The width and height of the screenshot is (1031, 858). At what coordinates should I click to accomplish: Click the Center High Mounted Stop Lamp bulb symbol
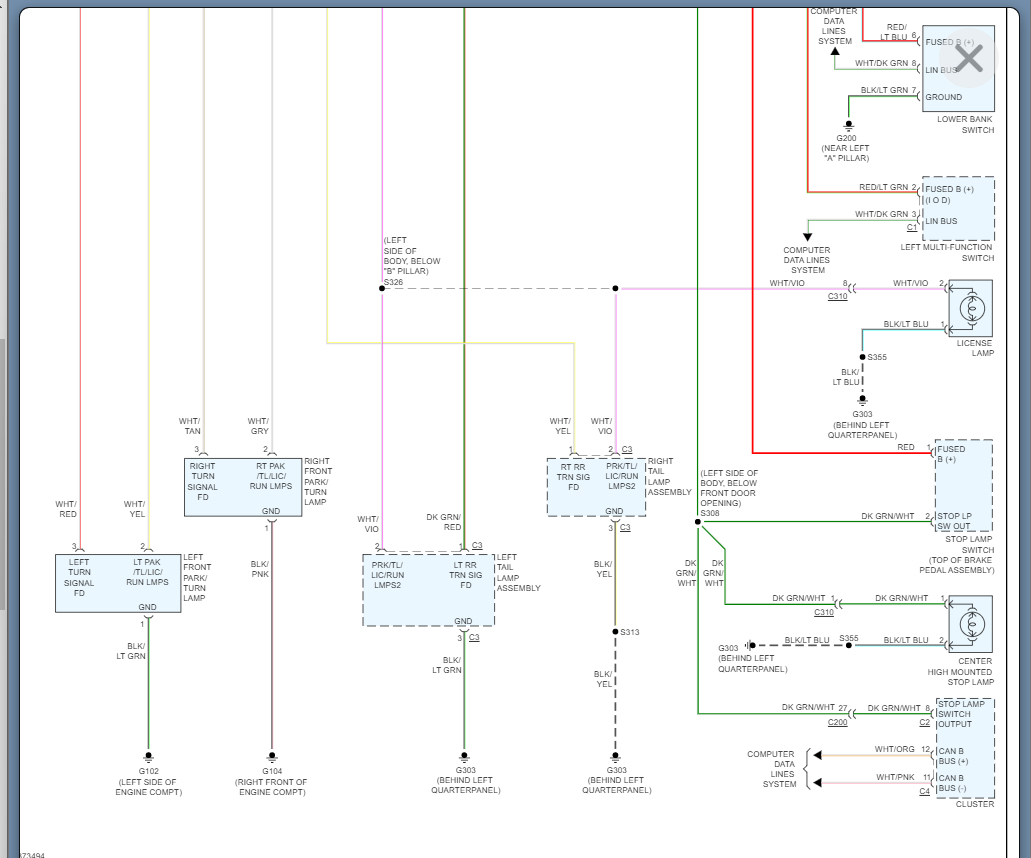pos(971,623)
